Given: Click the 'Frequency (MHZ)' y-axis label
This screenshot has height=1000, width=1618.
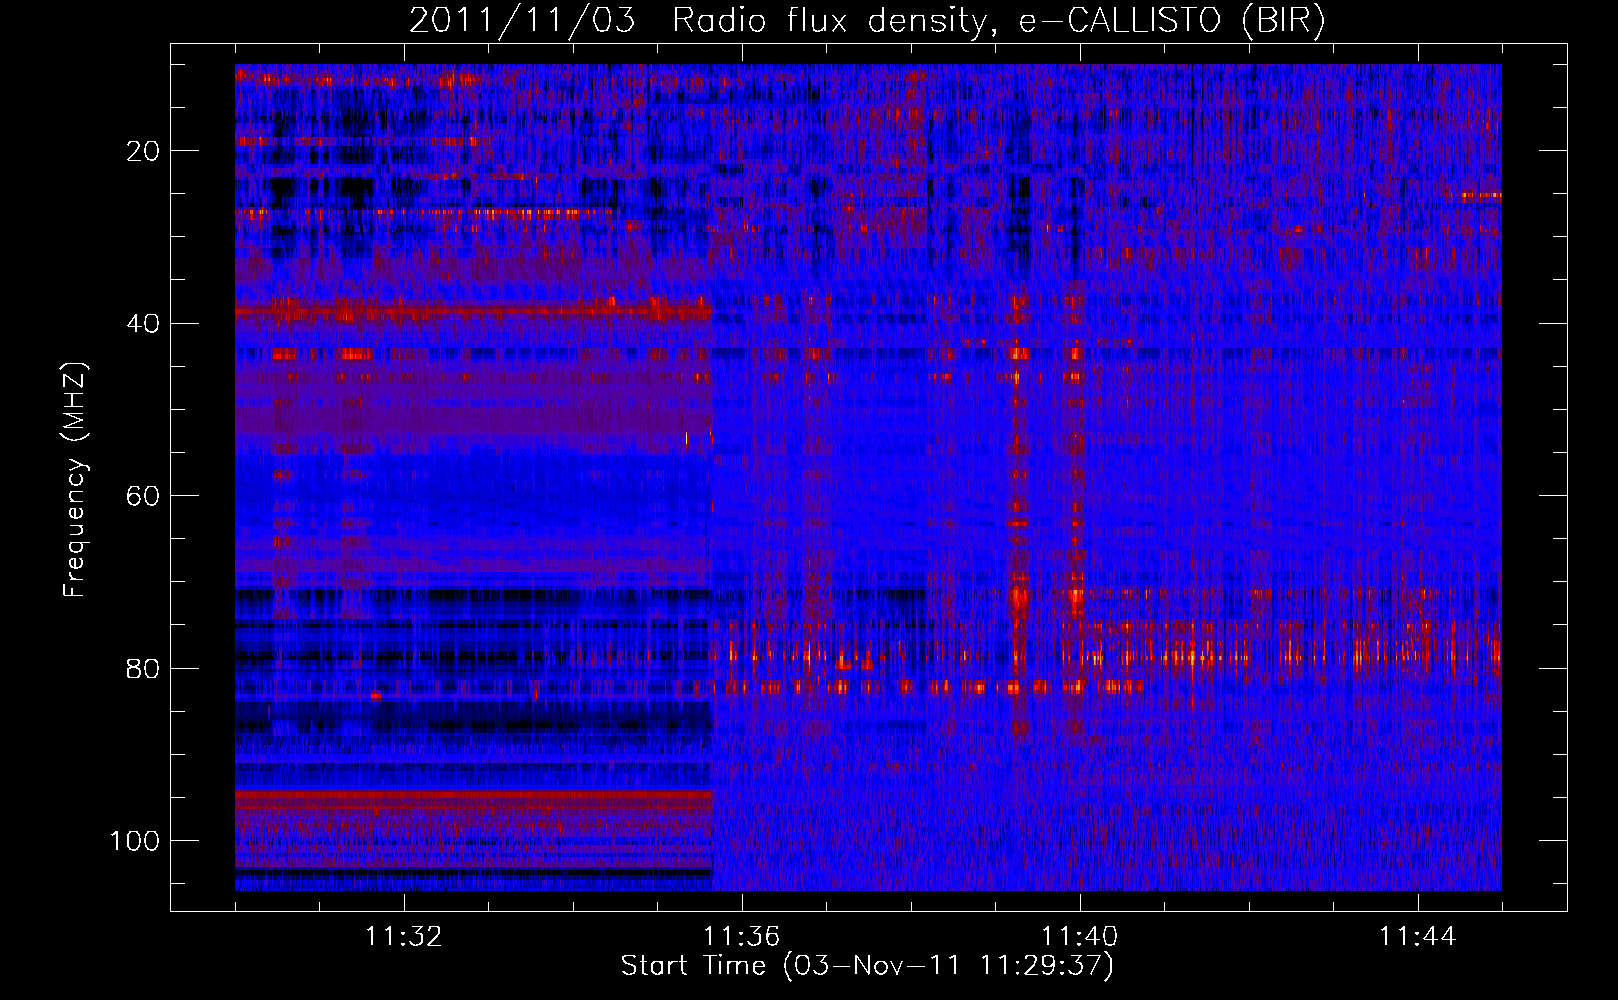Looking at the screenshot, I should [x=75, y=480].
